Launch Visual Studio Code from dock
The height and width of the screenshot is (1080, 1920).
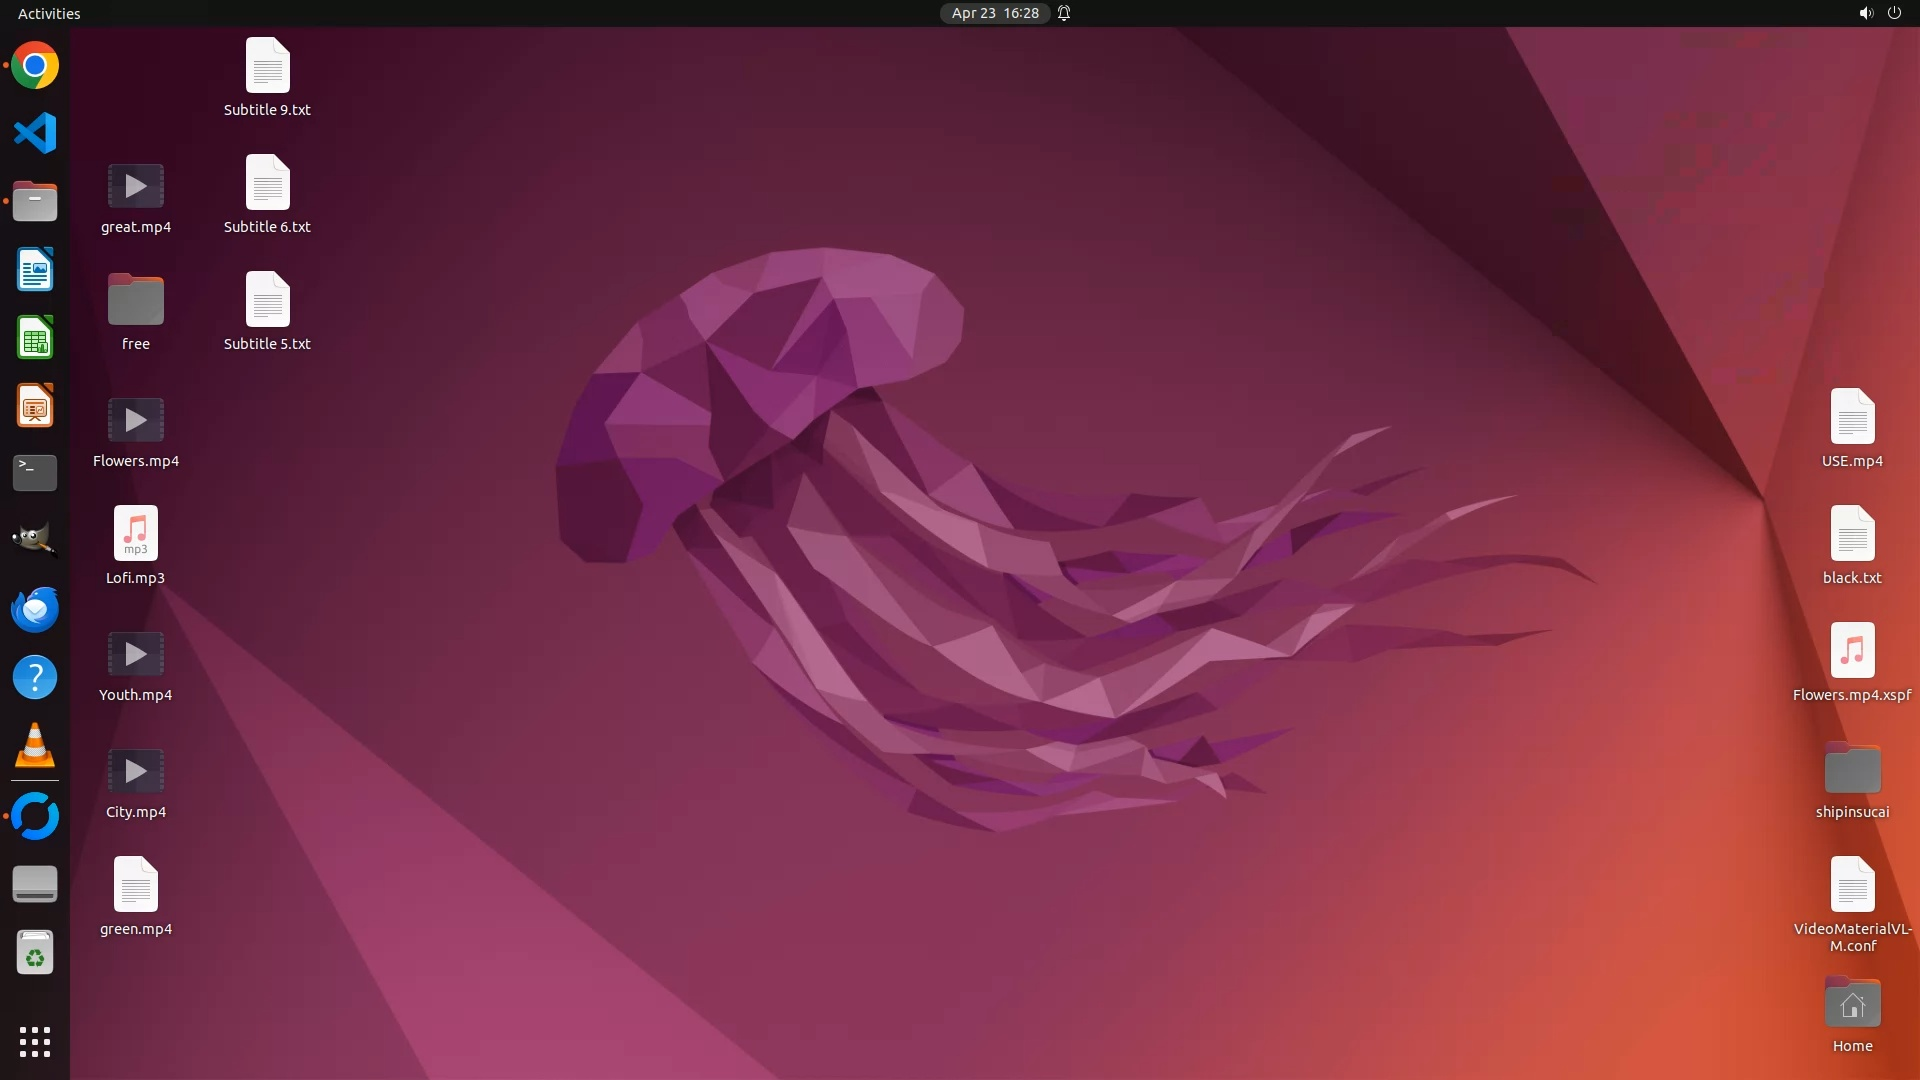click(x=35, y=133)
